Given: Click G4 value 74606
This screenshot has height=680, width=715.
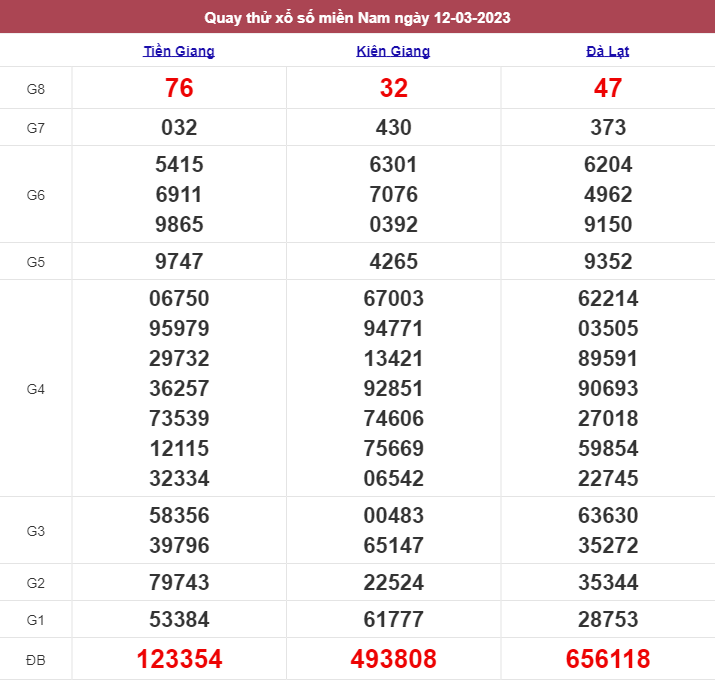Looking at the screenshot, I should coord(394,419).
